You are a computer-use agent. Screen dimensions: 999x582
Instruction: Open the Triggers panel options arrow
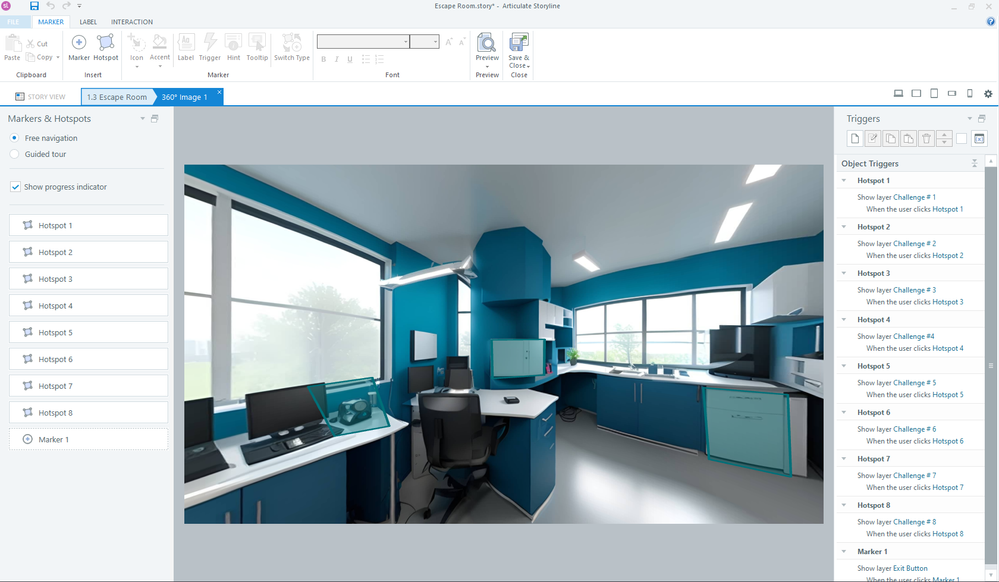970,119
